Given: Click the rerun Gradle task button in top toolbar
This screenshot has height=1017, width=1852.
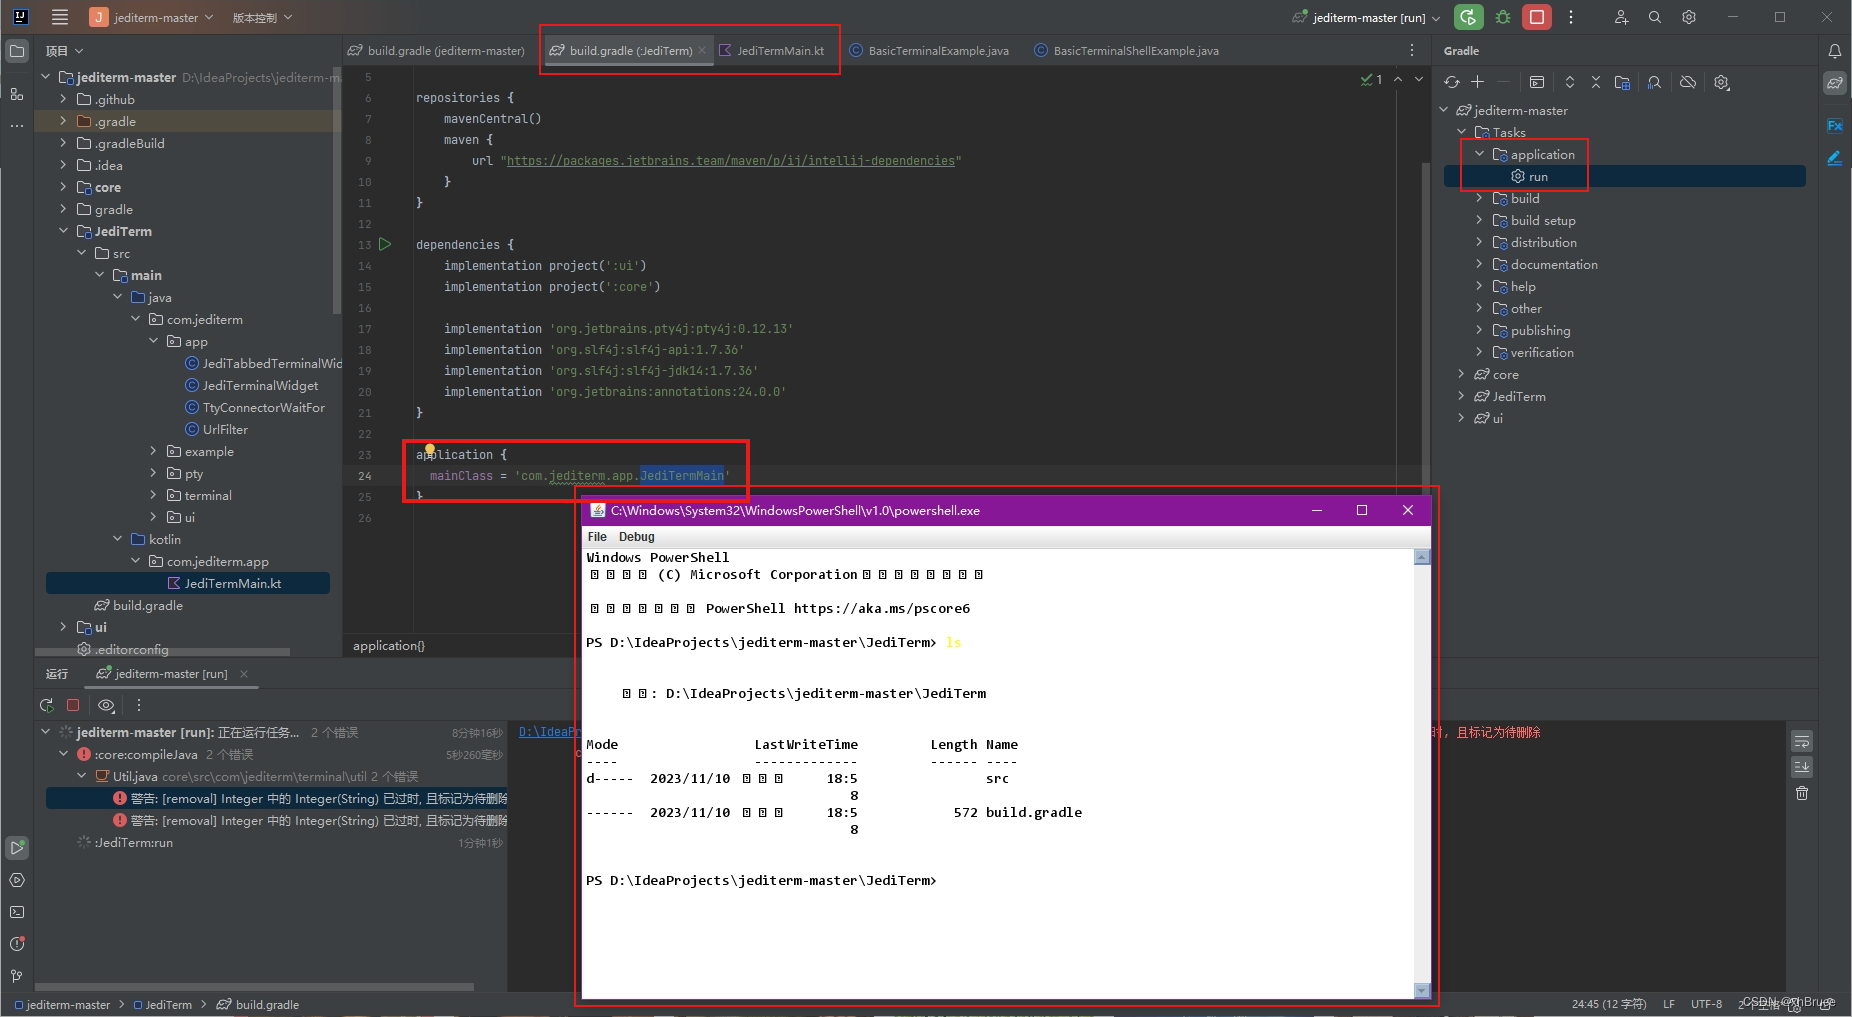Looking at the screenshot, I should [x=1468, y=17].
